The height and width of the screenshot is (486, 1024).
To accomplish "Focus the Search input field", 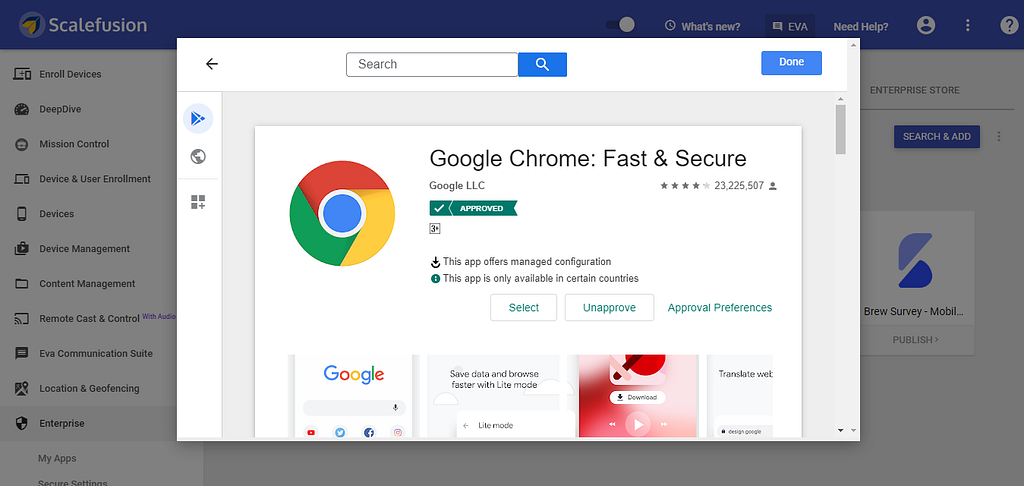I will pos(432,64).
